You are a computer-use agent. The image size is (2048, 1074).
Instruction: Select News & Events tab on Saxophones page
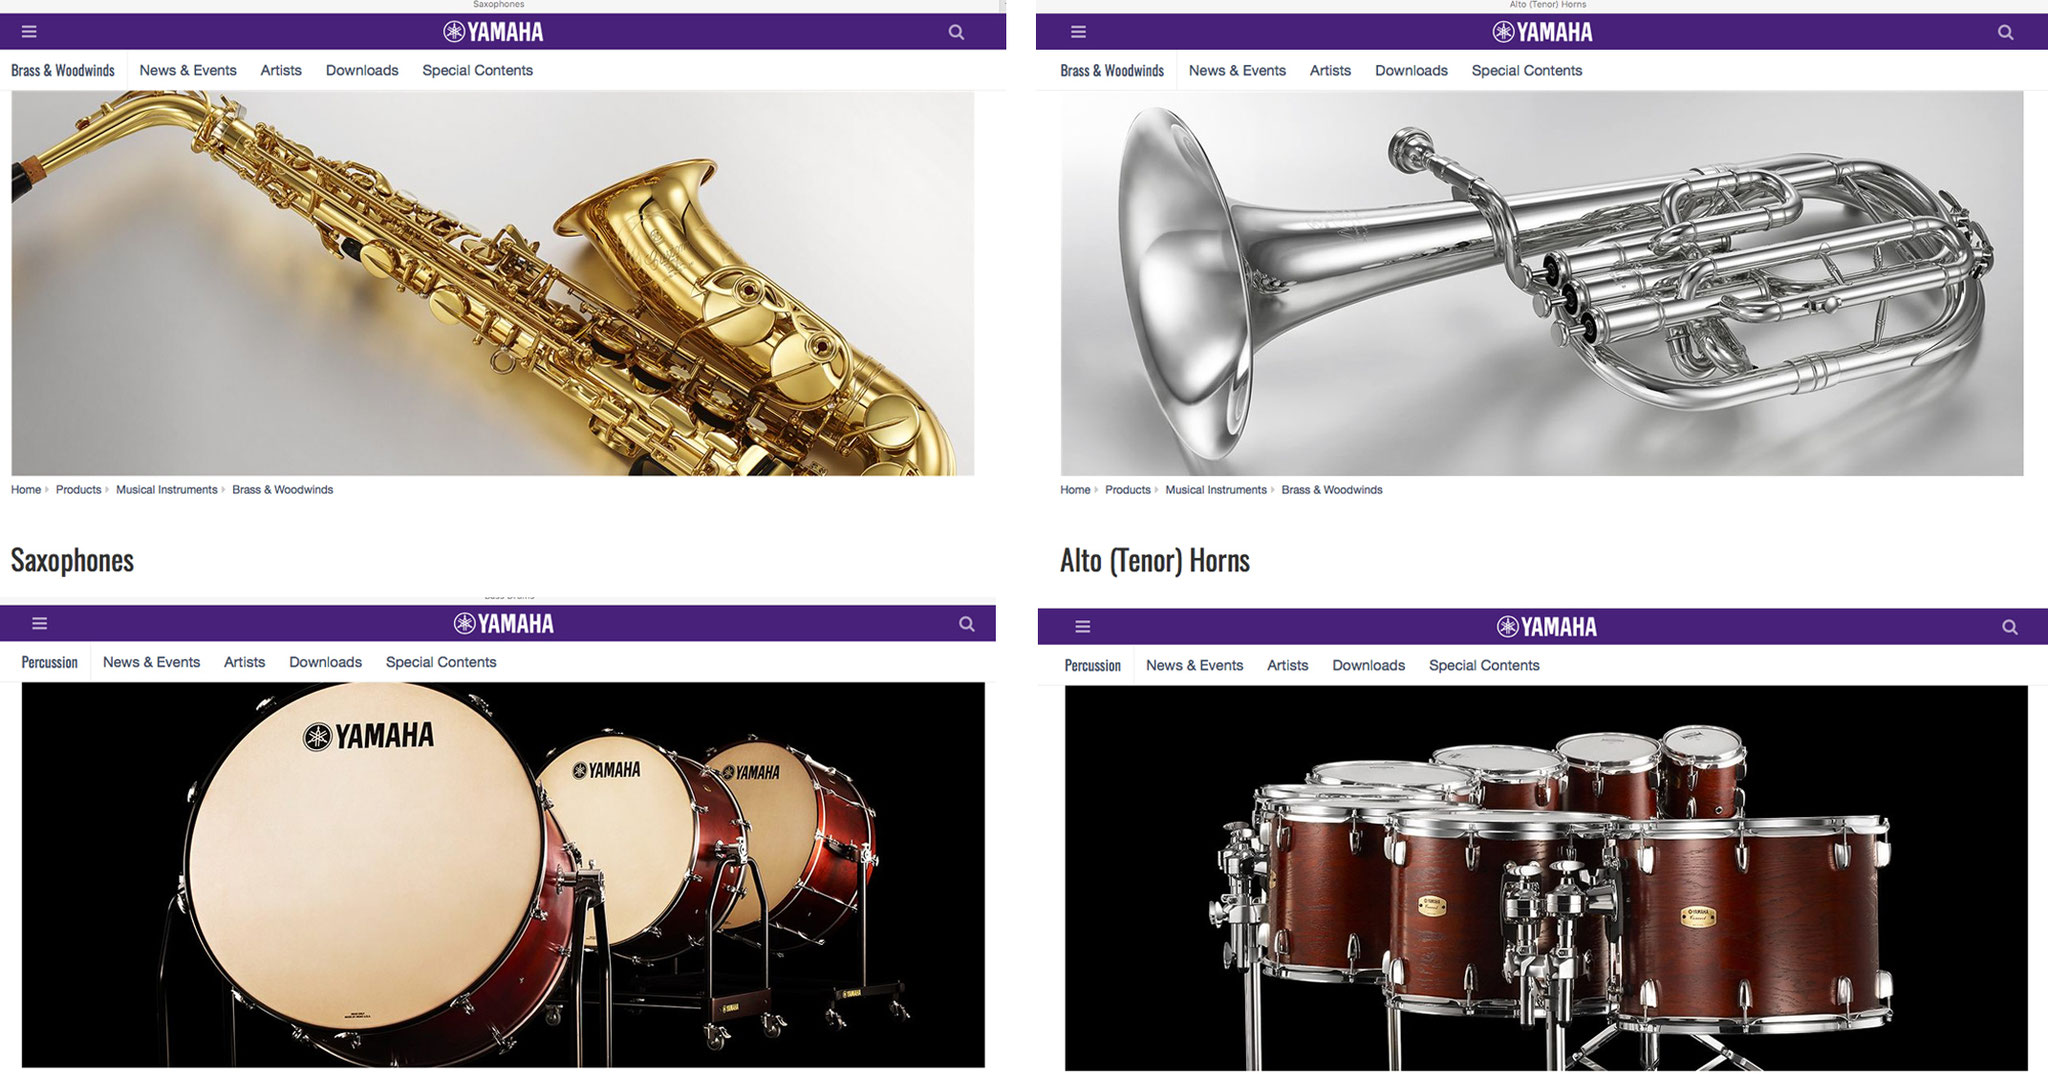pos(188,70)
